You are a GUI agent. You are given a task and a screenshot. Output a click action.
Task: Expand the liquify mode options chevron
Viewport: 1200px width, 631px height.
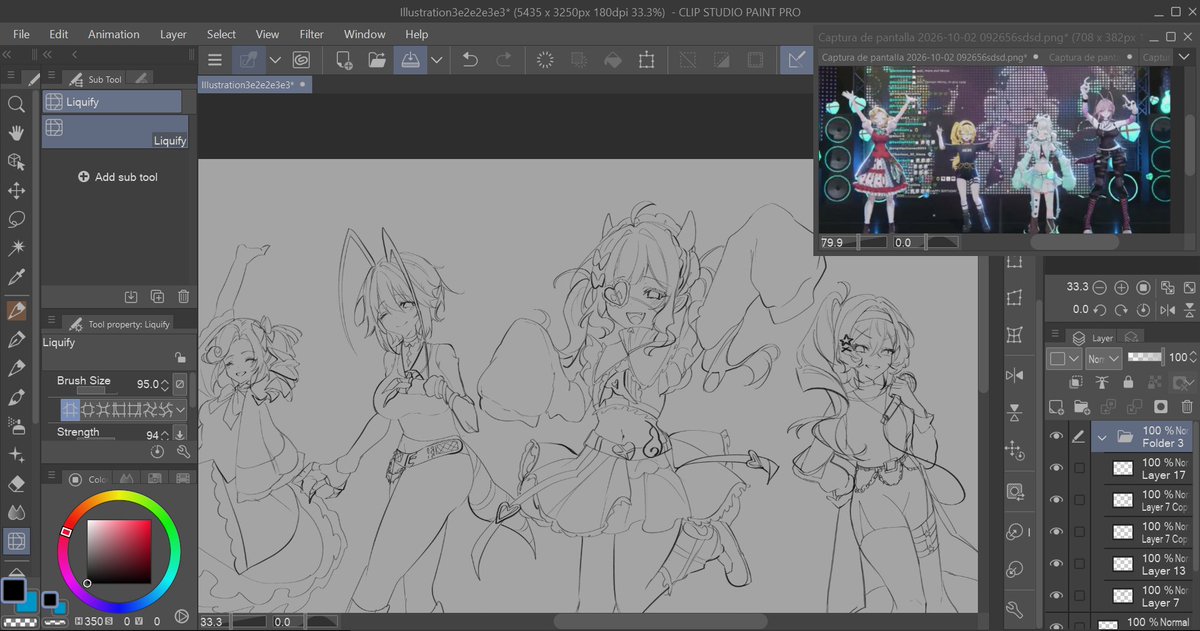[181, 410]
